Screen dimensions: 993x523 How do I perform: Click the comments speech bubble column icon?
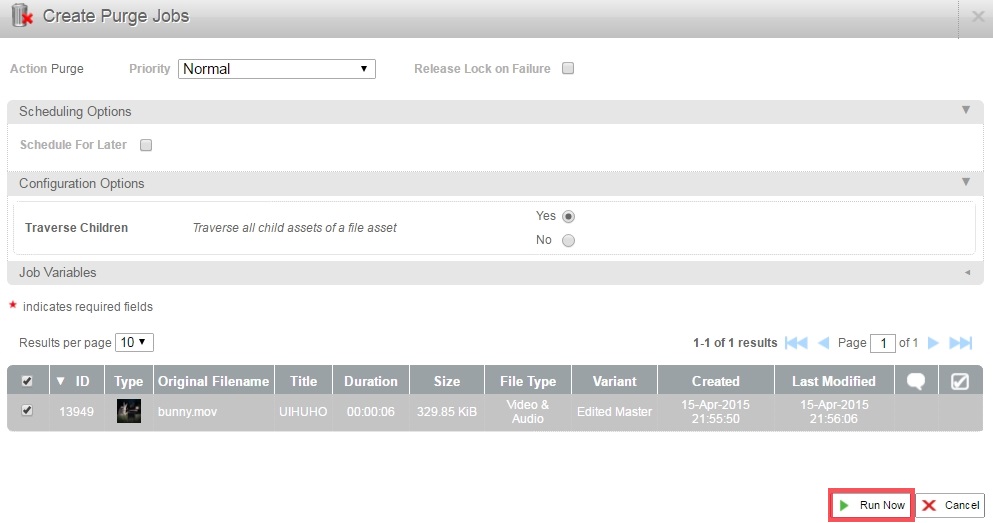(915, 381)
